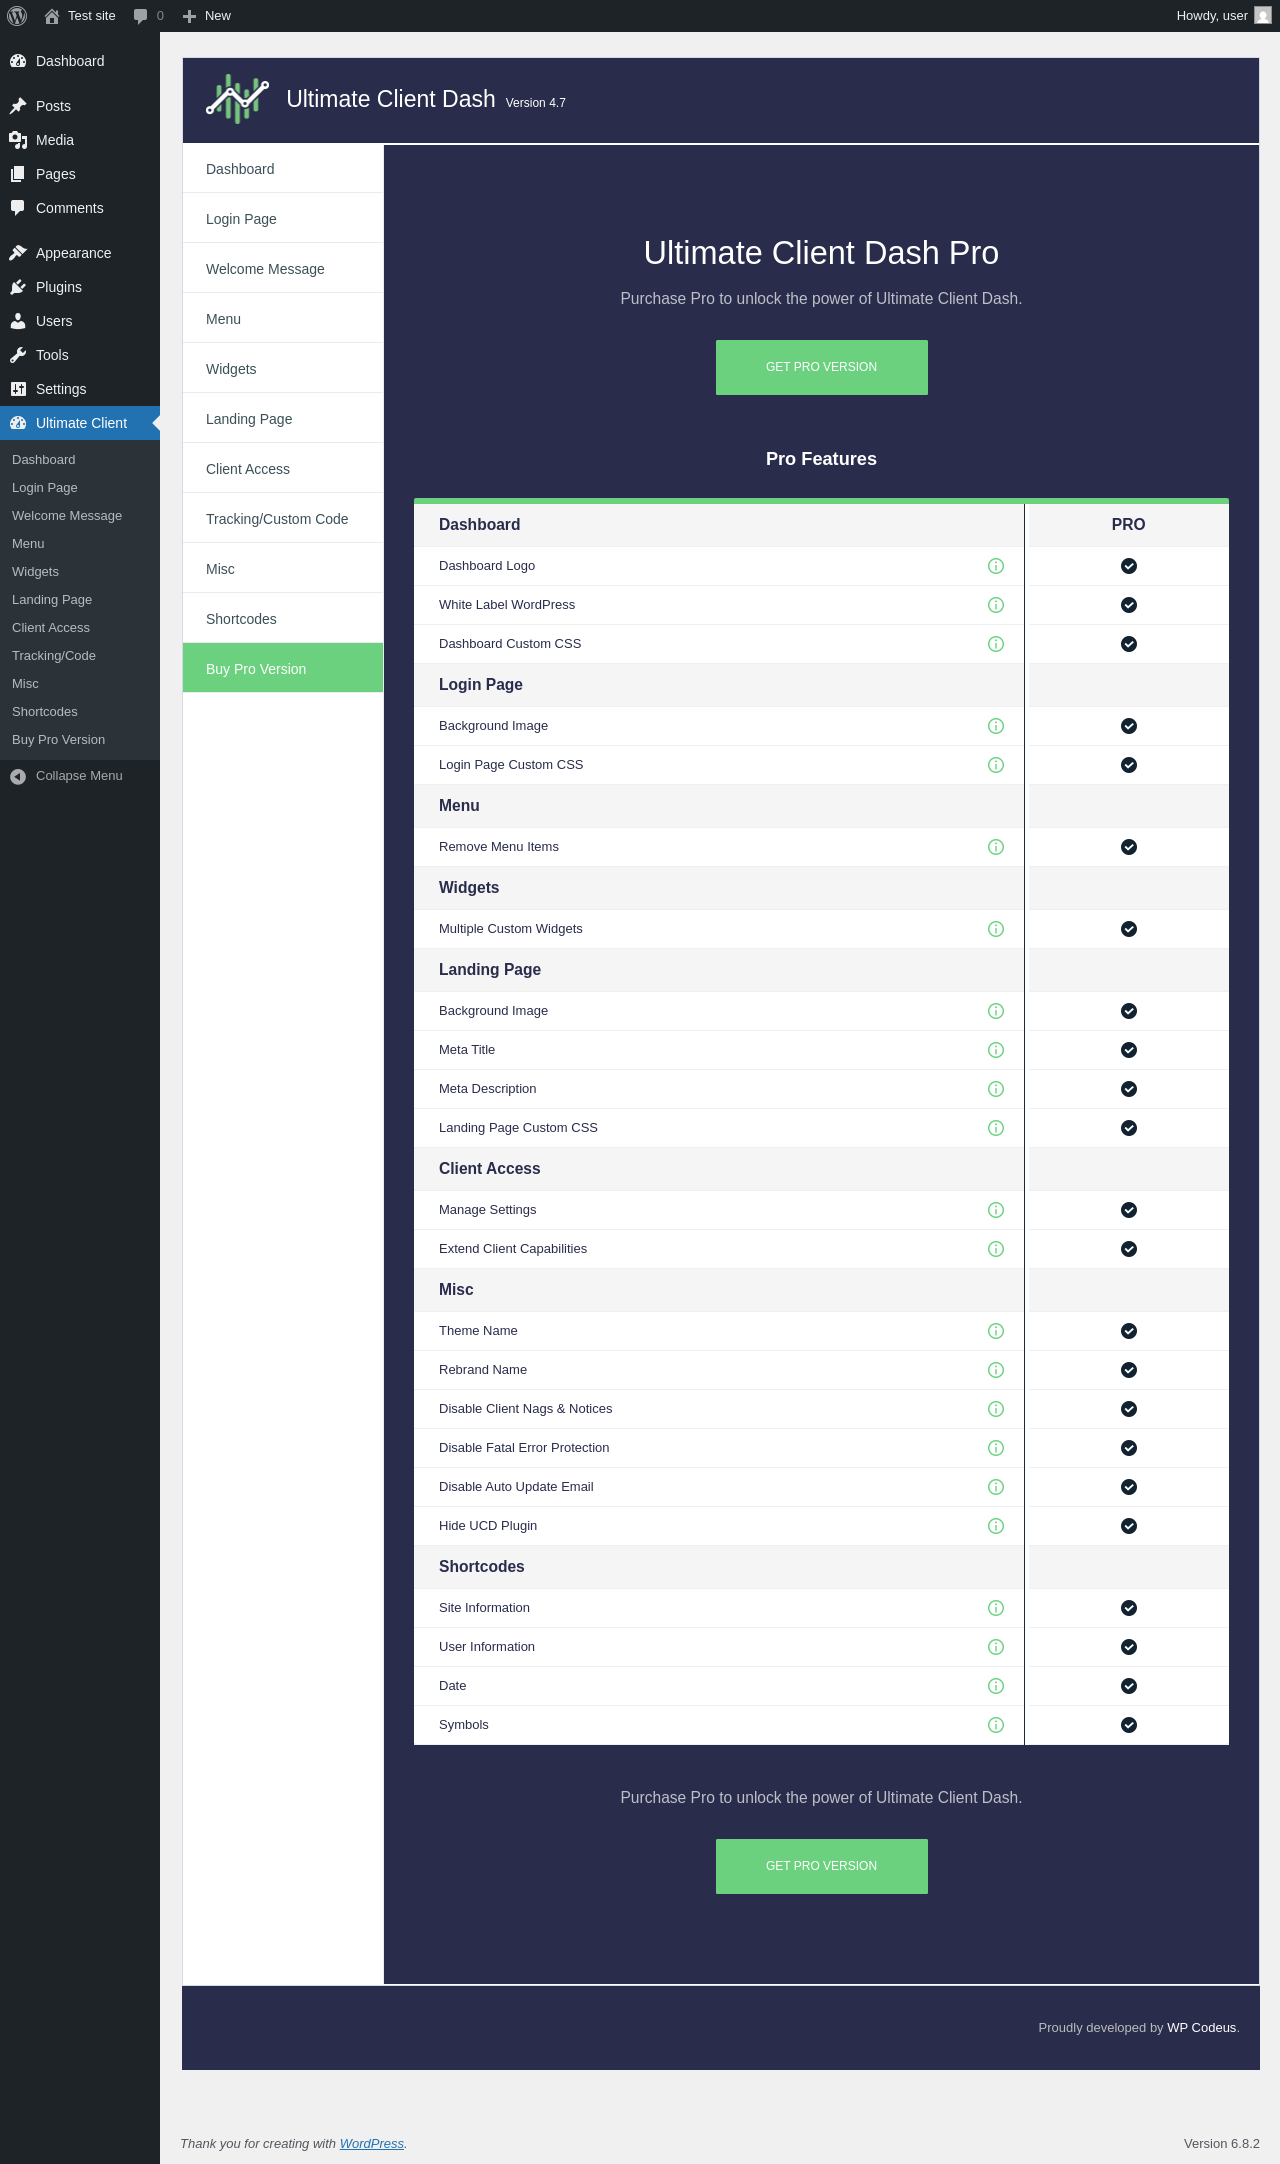
Task: Click the Version 6.8.2 footer text
Action: point(1222,2143)
